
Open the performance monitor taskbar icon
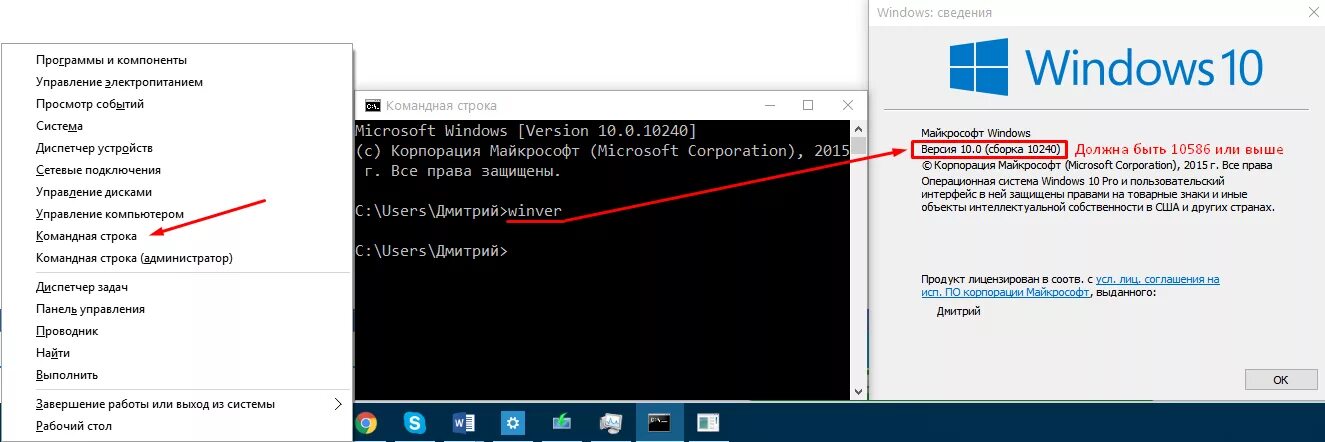[610, 423]
